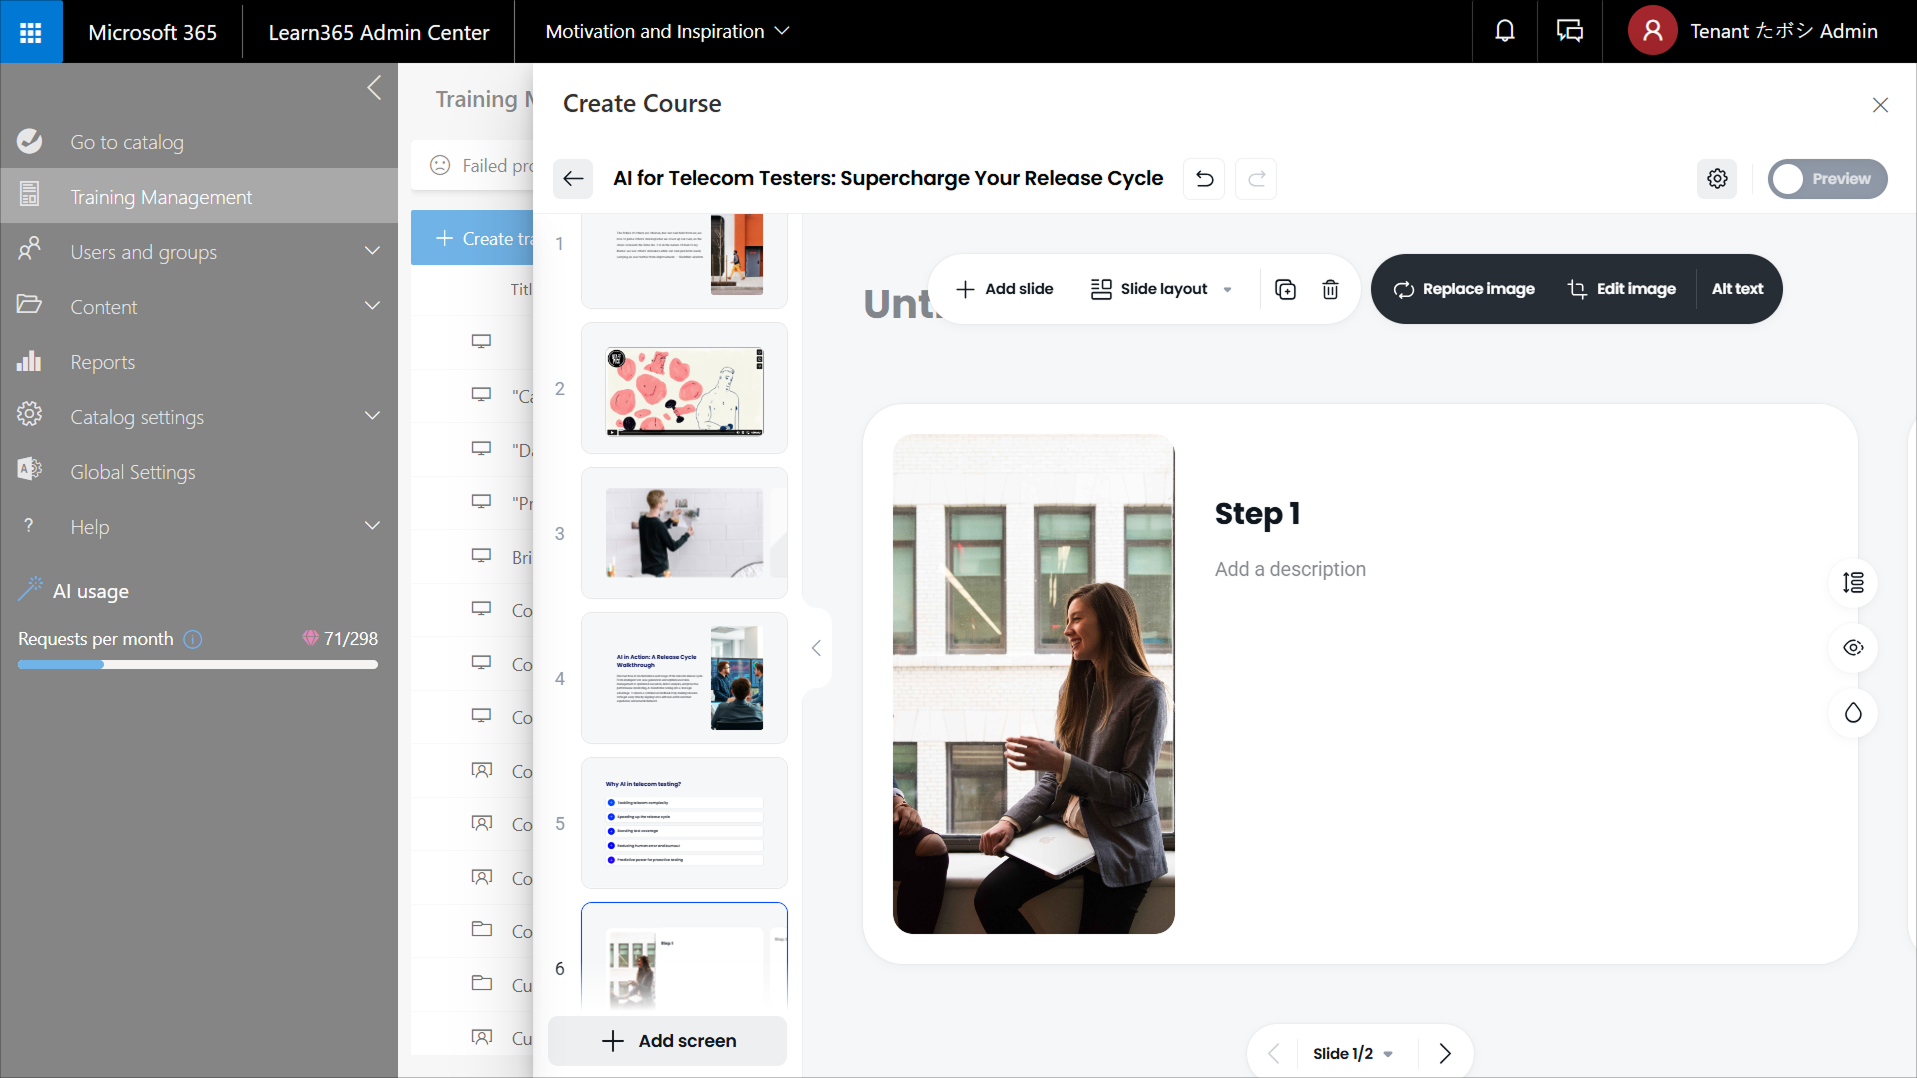
Task: Open the Microsoft 365 app launcher
Action: [x=31, y=31]
